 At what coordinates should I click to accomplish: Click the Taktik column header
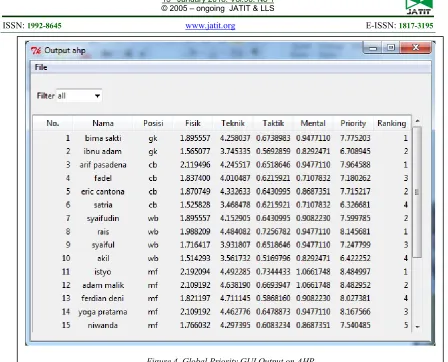coord(273,123)
